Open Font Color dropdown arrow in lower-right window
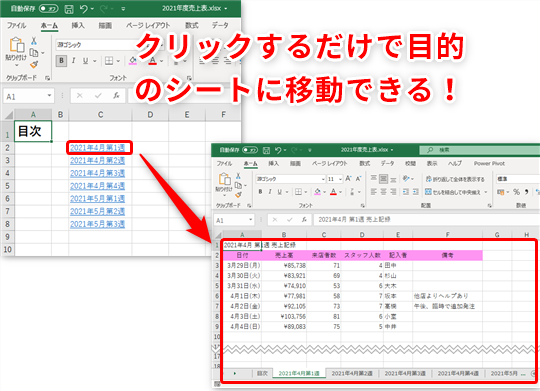This screenshot has width=540, height=391. coord(341,192)
